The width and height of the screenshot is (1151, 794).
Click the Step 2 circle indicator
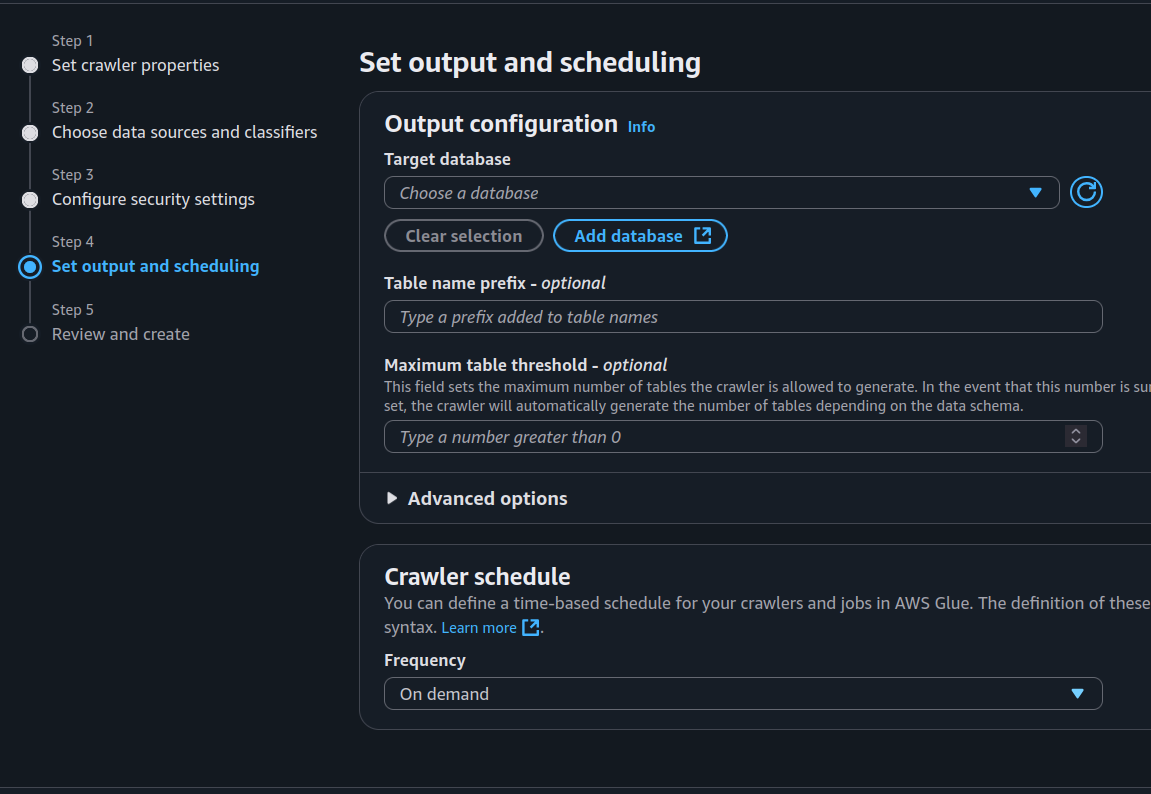pyautogui.click(x=30, y=133)
